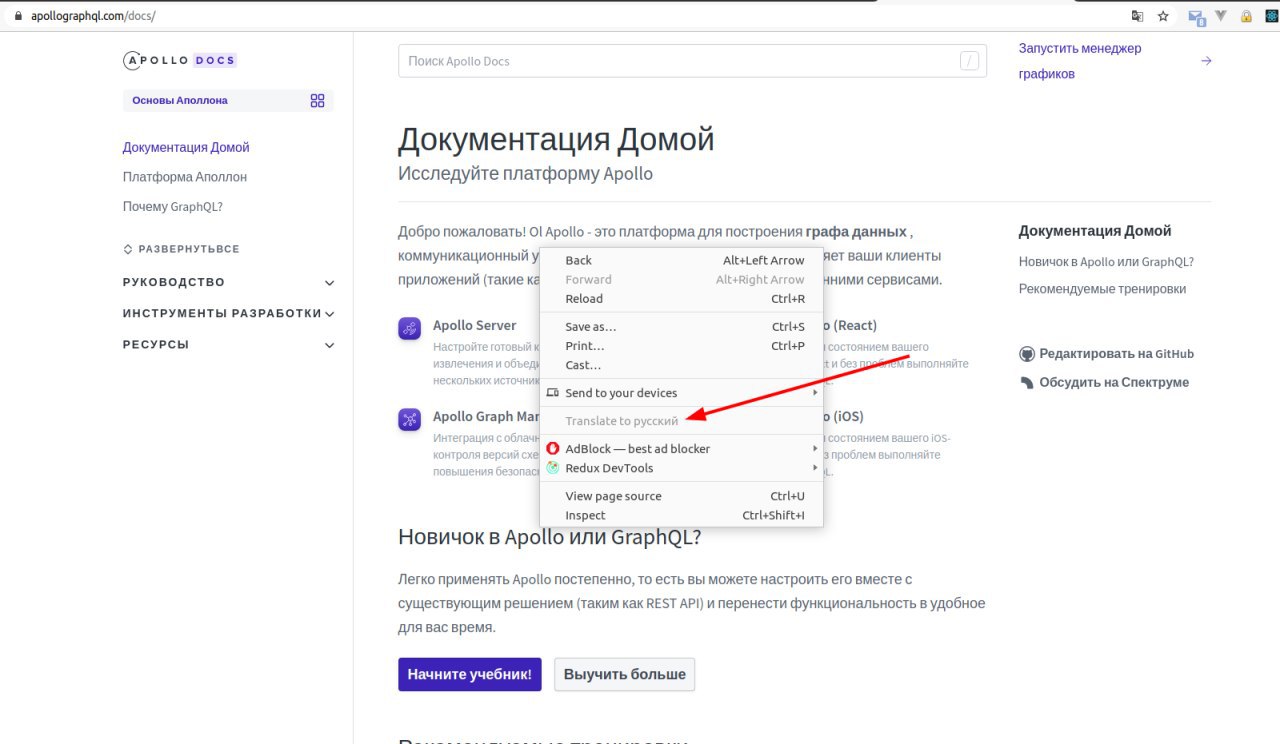This screenshot has width=1280, height=744.
Task: Open Почему GraphQL? sidebar link
Action: (173, 207)
